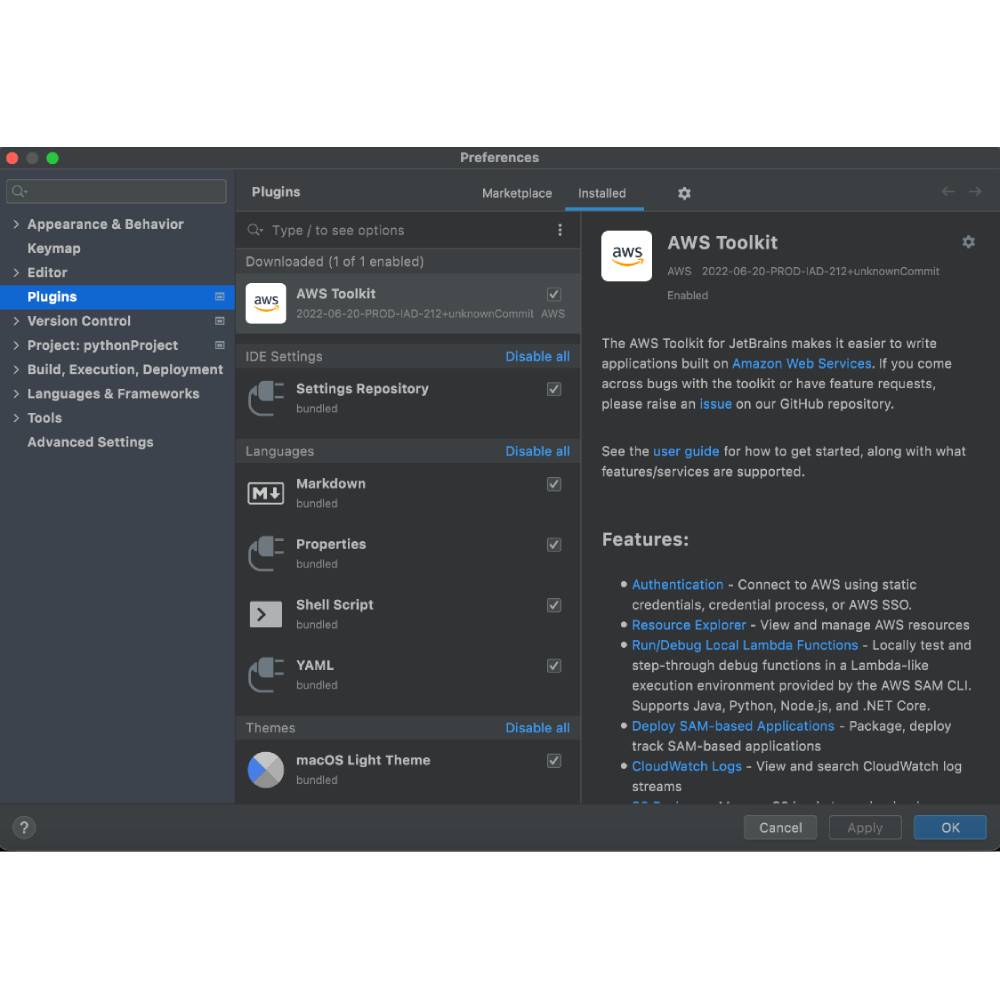1000x1000 pixels.
Task: Click the Cancel button
Action: [780, 827]
